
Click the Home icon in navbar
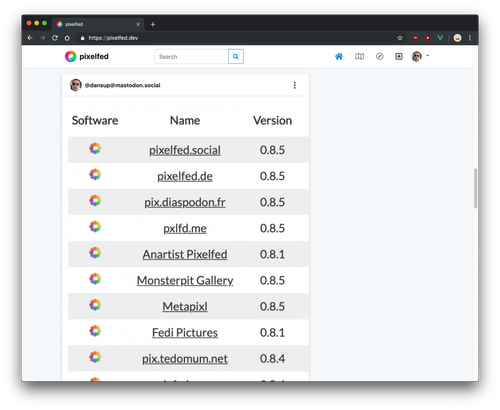click(x=339, y=56)
